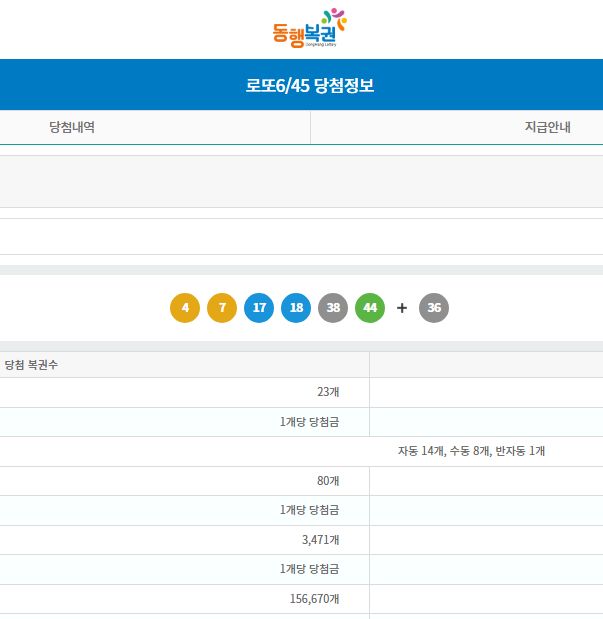Click the bonus ball number 36
The width and height of the screenshot is (603, 619).
coord(434,308)
